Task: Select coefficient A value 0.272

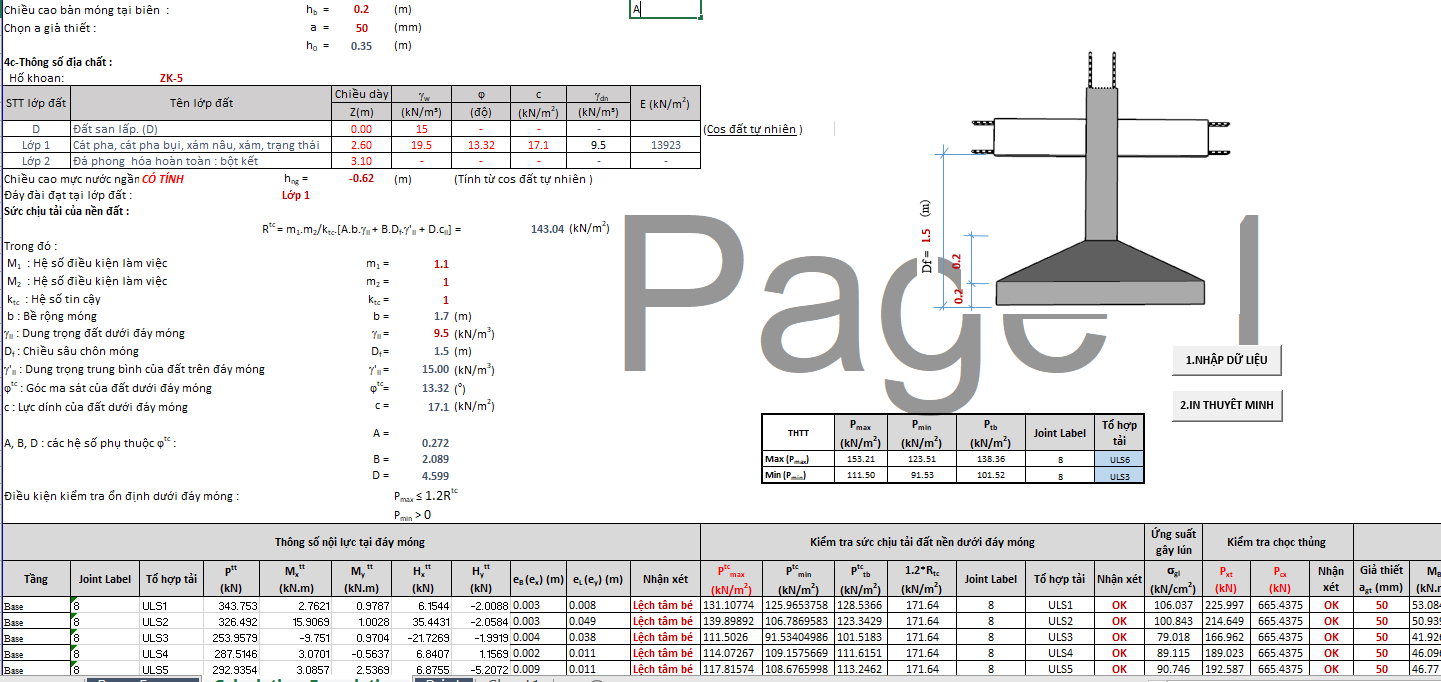Action: coord(435,442)
